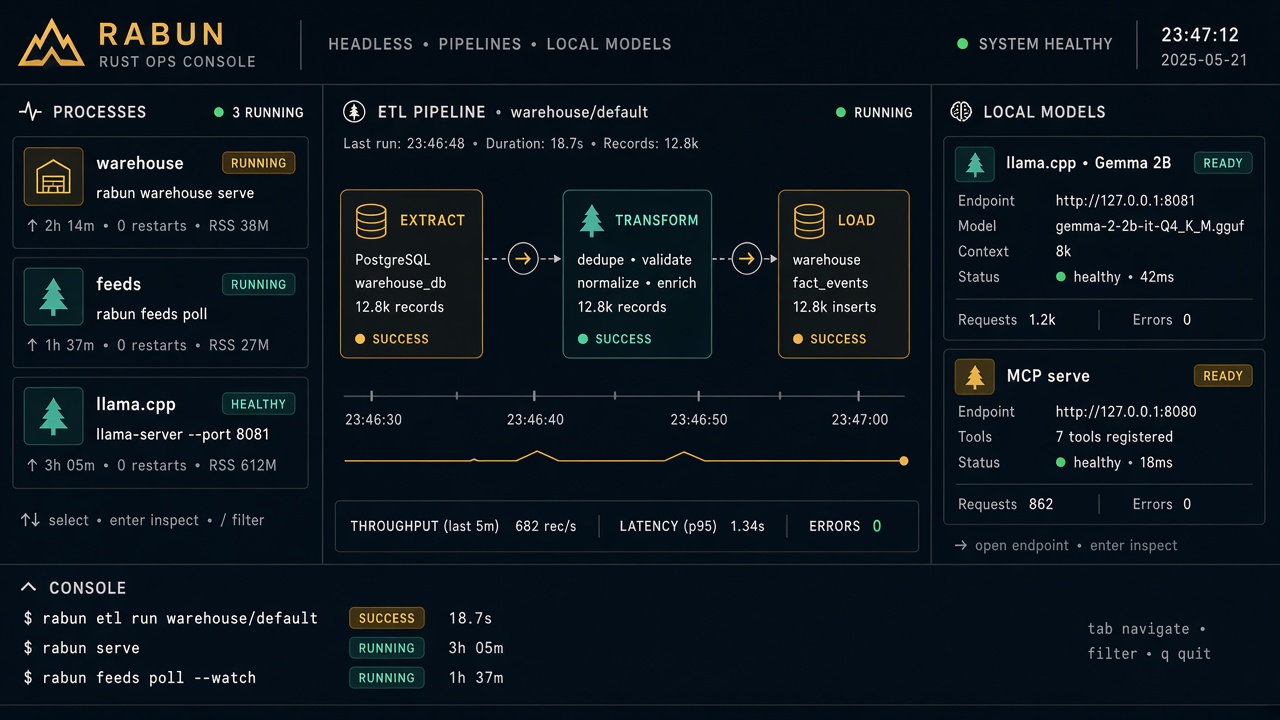Click the RUNNING badge on feeds process
Image resolution: width=1280 pixels, height=720 pixels.
coord(259,284)
